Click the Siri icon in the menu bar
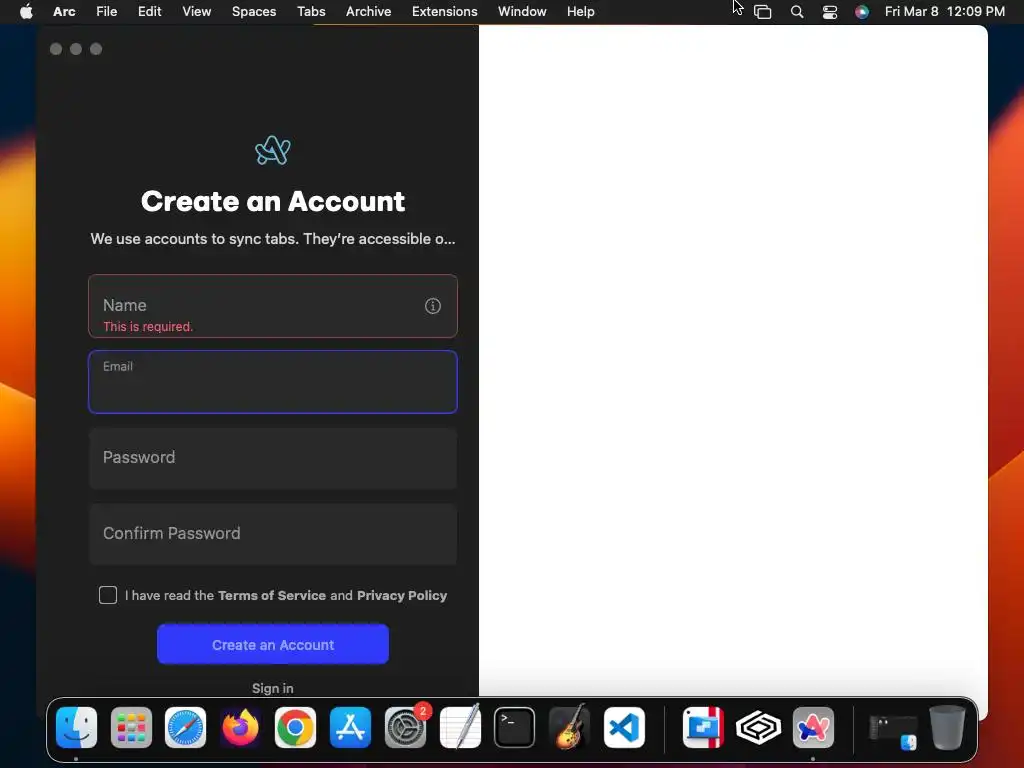1024x768 pixels. point(862,12)
